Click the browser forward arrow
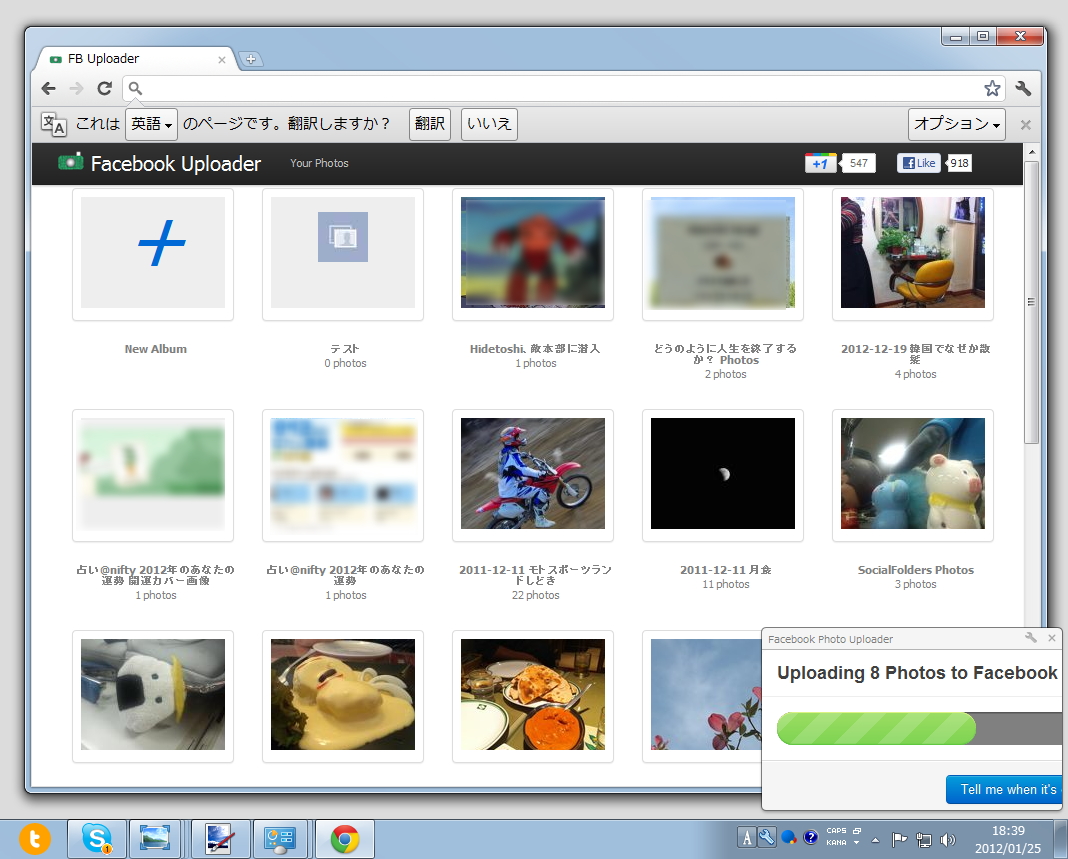 tap(76, 89)
